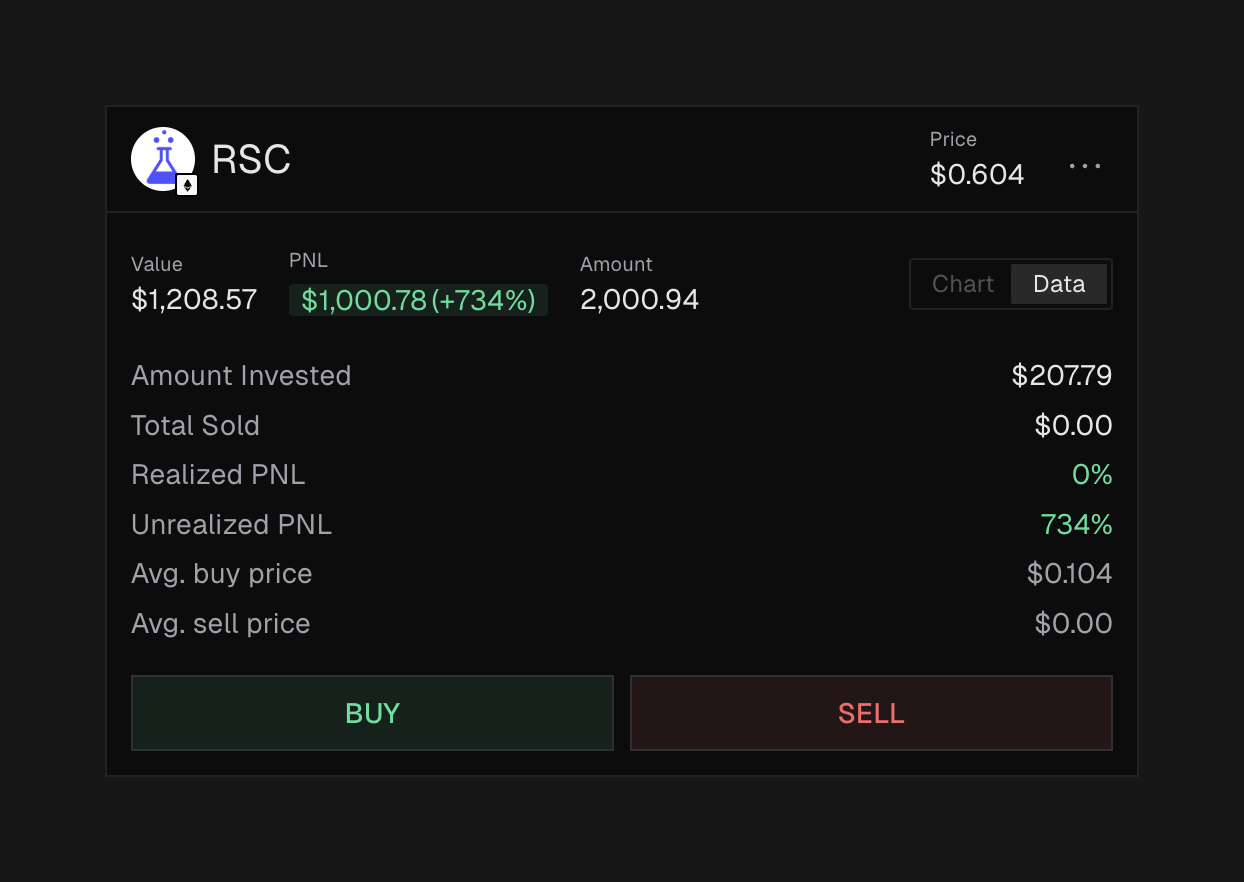Viewport: 1244px width, 882px height.
Task: Click the Total Sold row label
Action: 195,426
